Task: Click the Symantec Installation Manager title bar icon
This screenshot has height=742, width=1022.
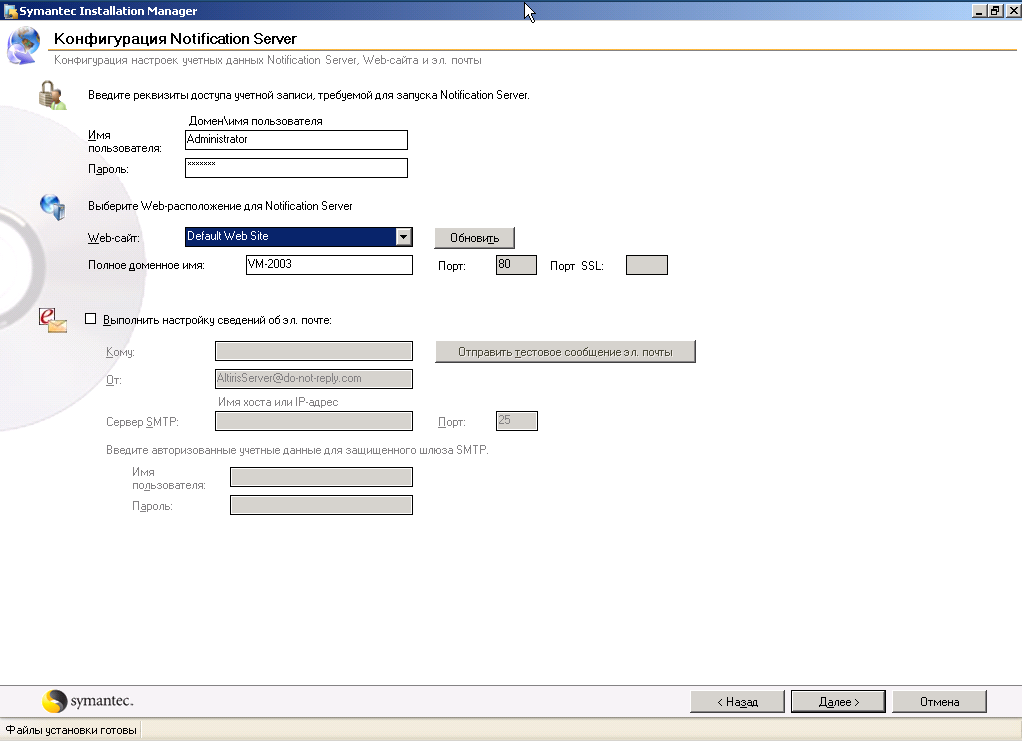Action: click(10, 10)
